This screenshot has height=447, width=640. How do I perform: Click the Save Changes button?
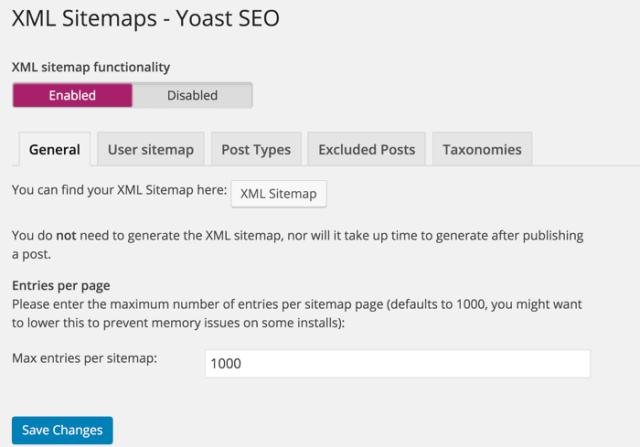click(x=62, y=430)
